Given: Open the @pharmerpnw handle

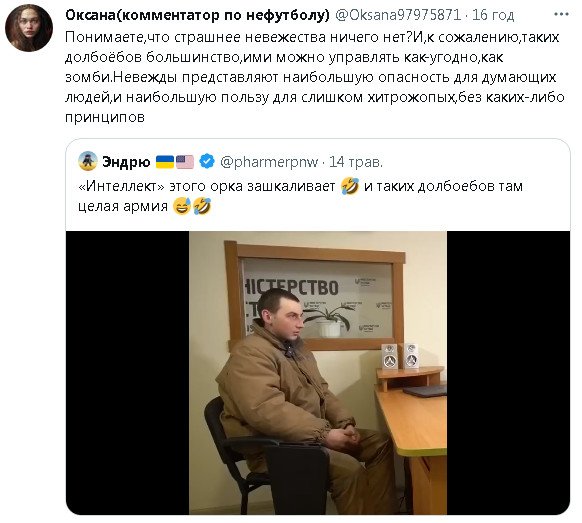Looking at the screenshot, I should pyautogui.click(x=269, y=162).
